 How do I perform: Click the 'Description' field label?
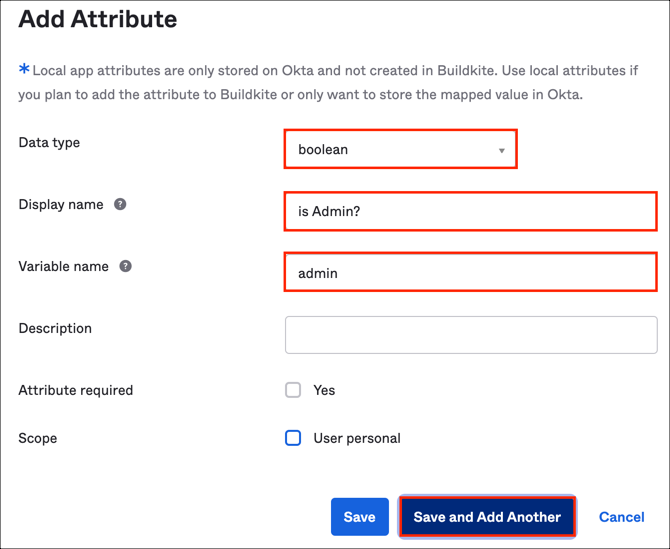coord(55,328)
